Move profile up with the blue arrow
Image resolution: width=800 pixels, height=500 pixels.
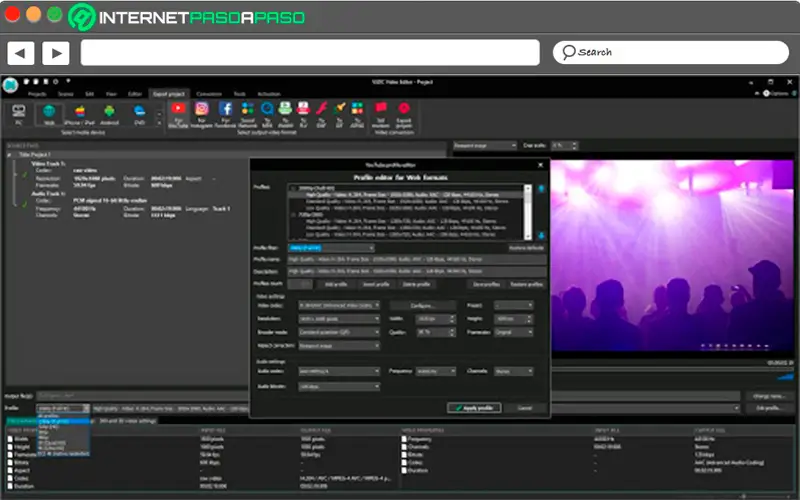541,189
